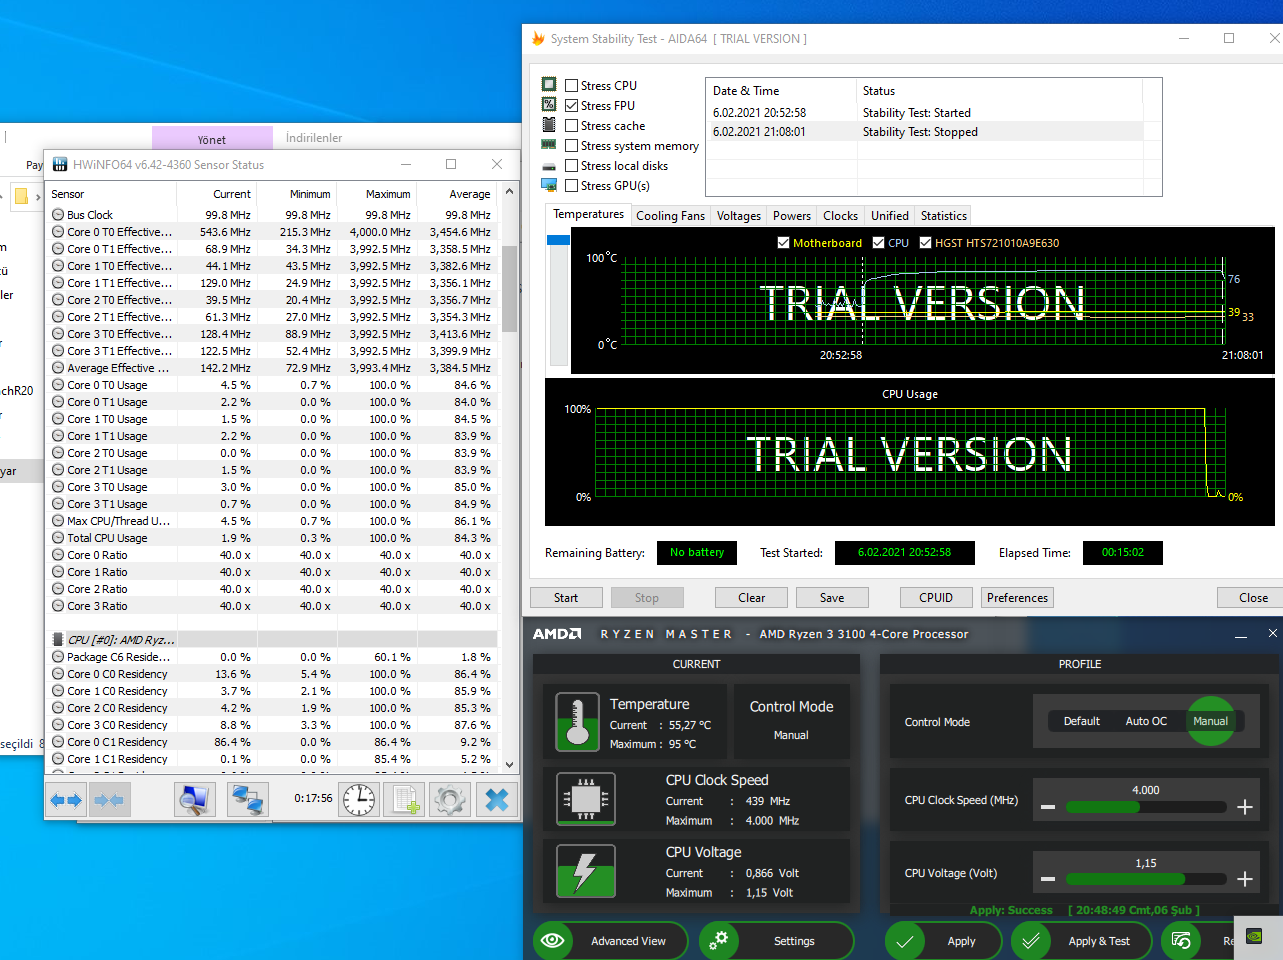Switch to Unified tab

tap(890, 216)
